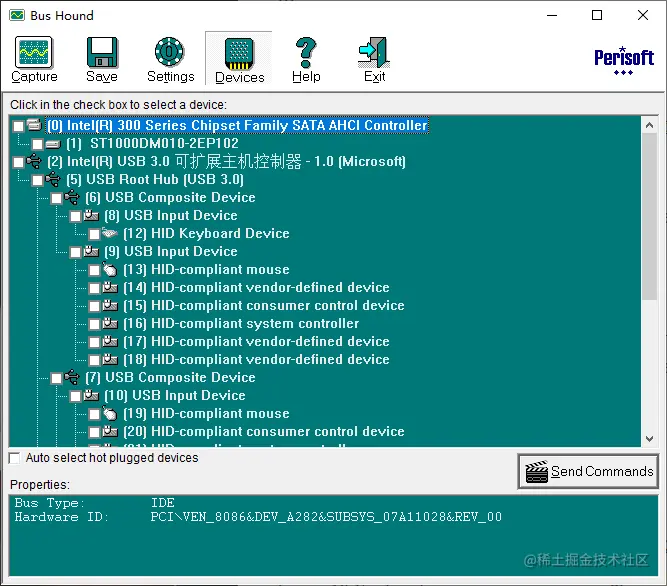The image size is (667, 586).
Task: Click icon of (6) USB Composite Device
Action: click(x=72, y=197)
